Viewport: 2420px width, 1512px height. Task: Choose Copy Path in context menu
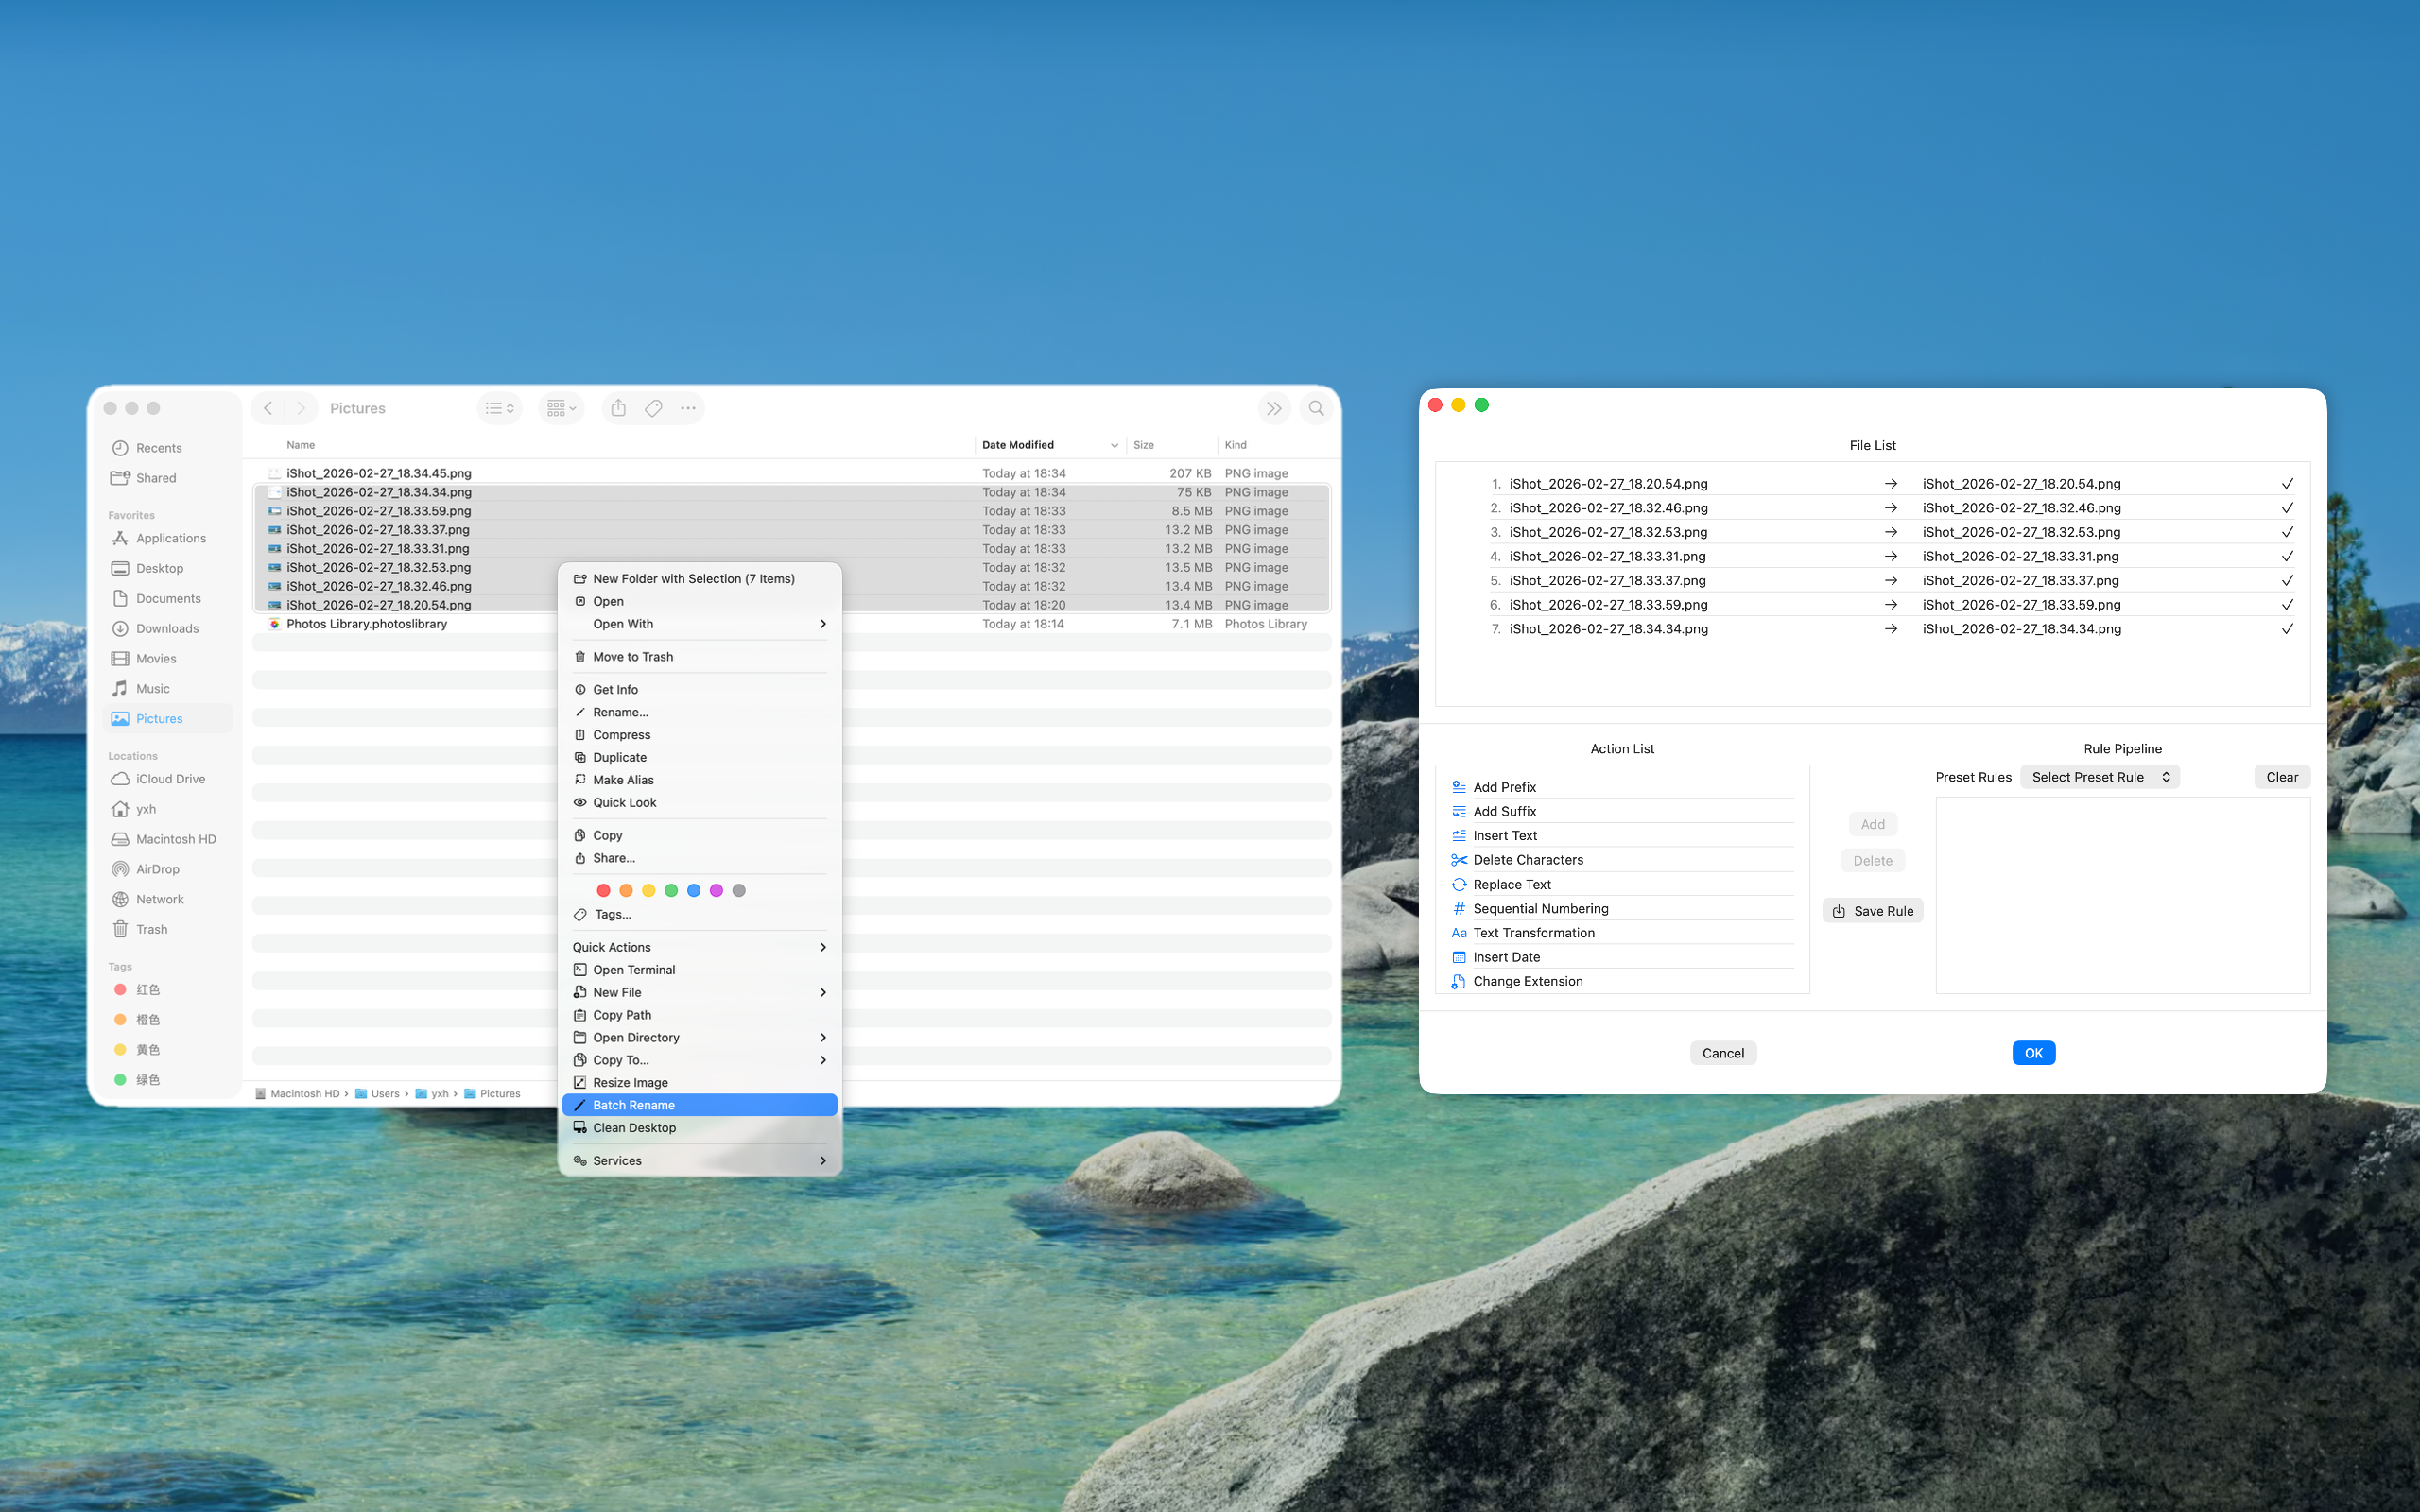coord(699,1015)
